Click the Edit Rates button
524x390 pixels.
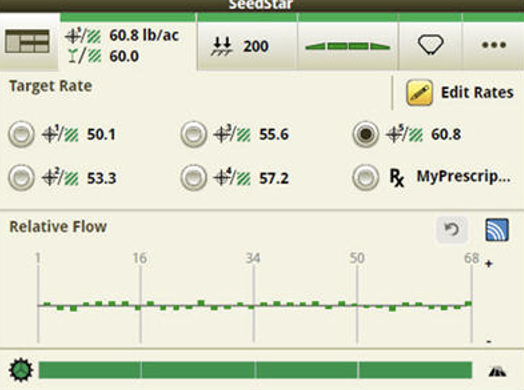point(460,93)
